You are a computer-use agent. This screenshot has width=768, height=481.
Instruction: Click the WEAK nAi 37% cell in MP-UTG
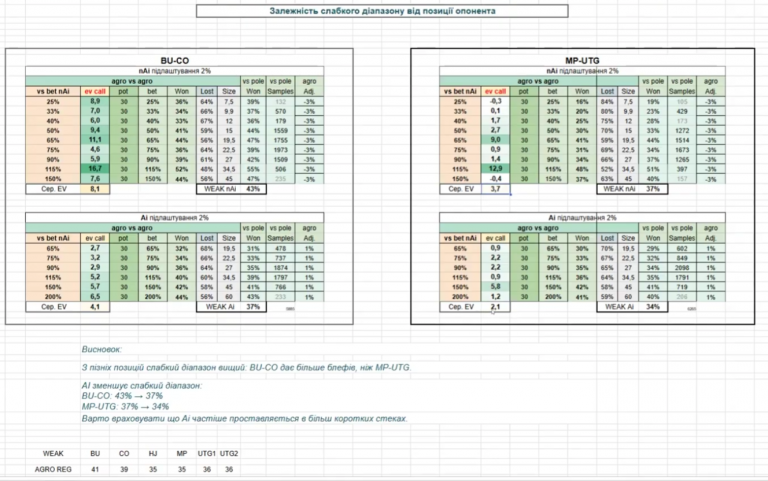click(x=632, y=189)
